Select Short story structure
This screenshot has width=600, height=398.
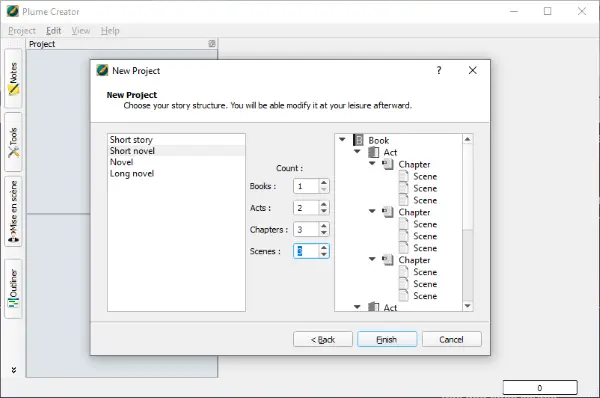point(176,140)
